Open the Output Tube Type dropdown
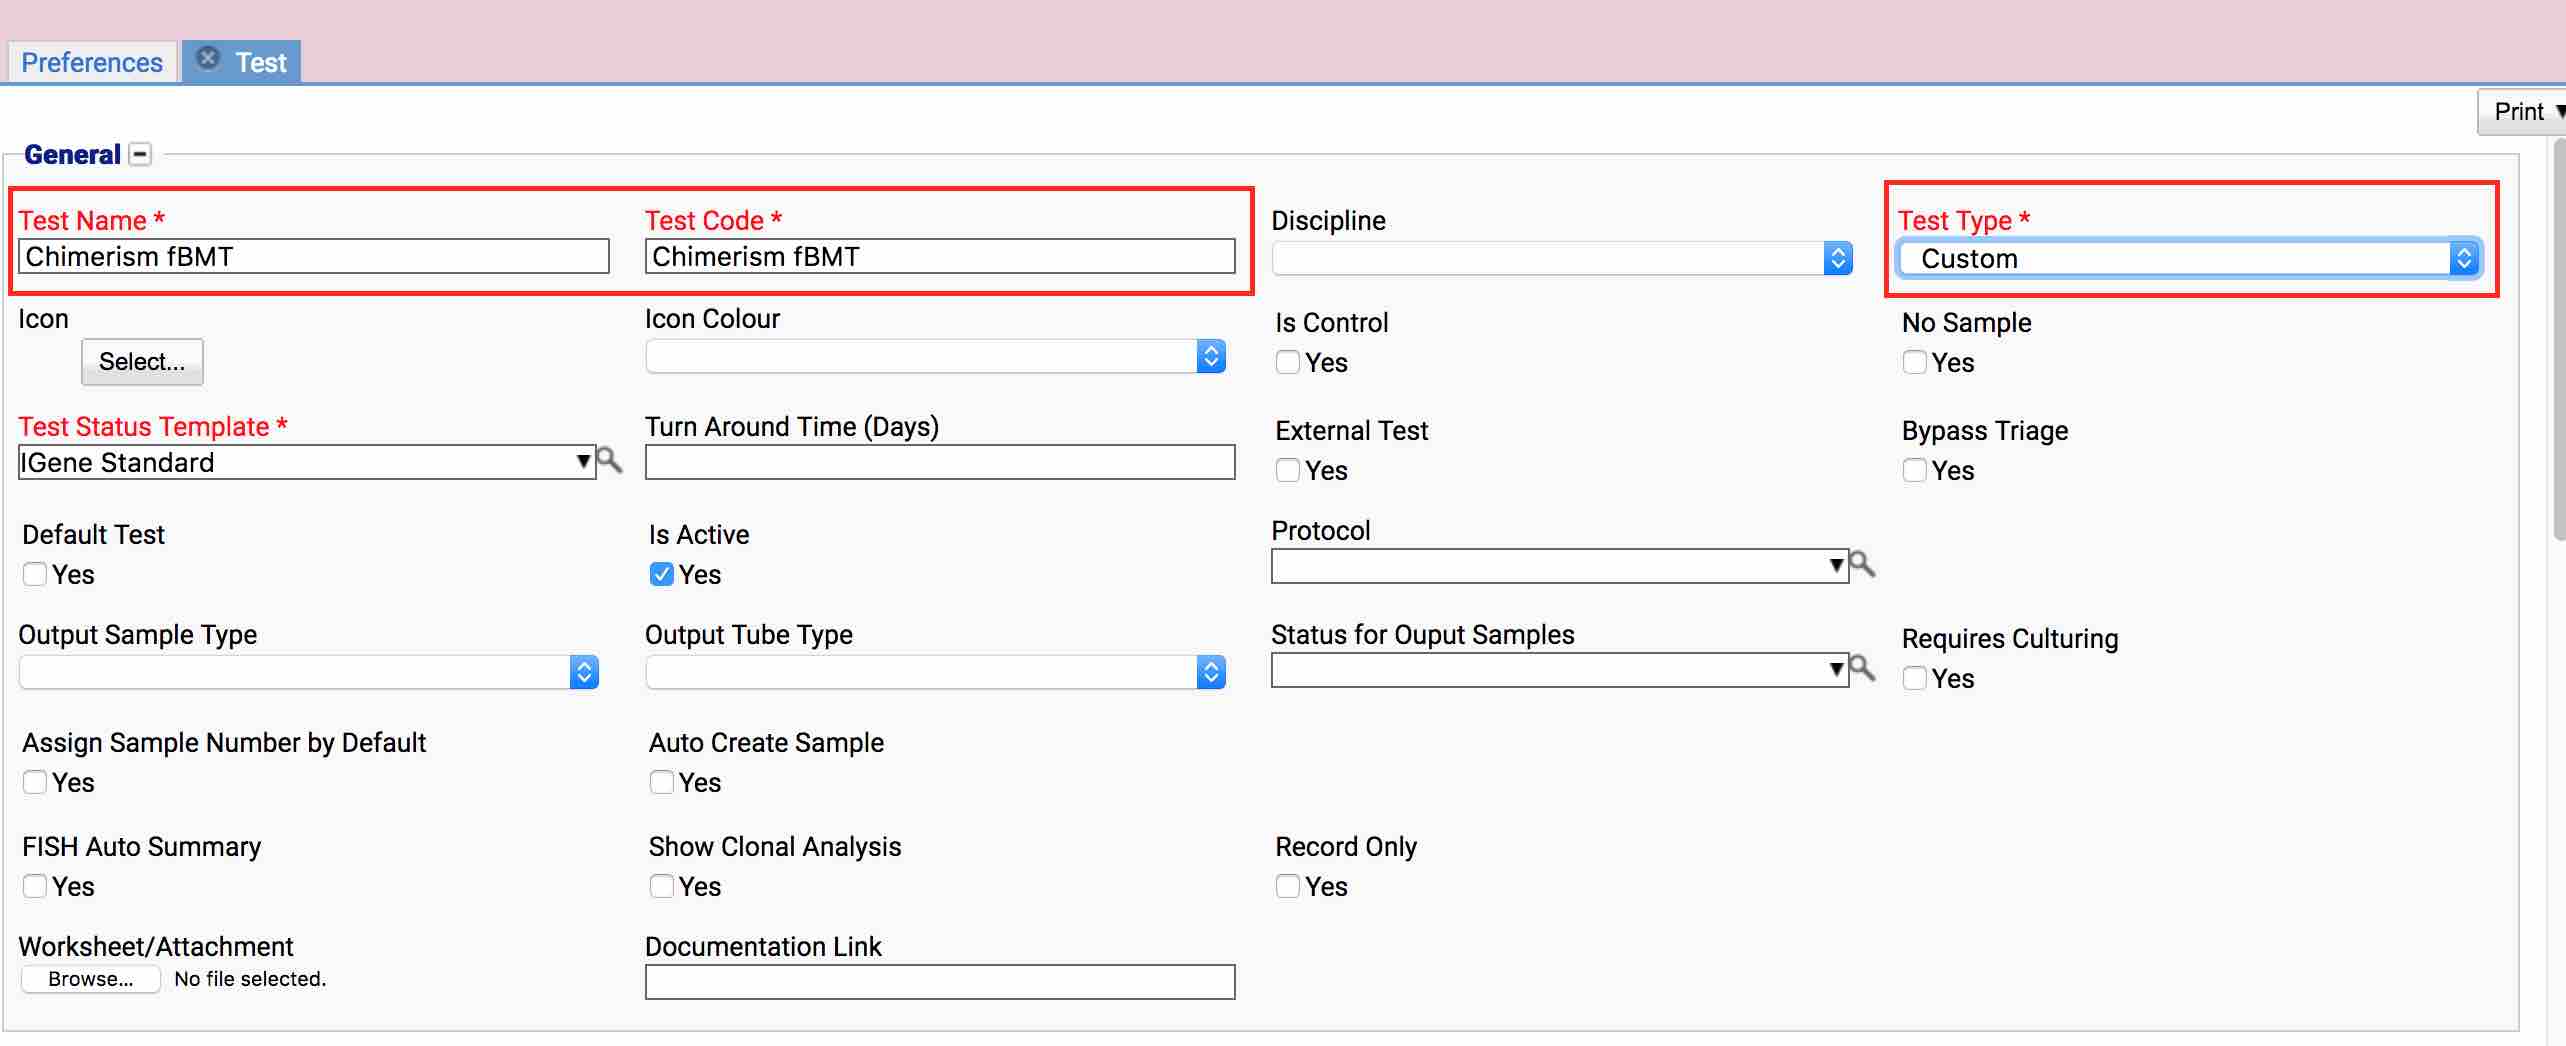The image size is (2566, 1046). [x=936, y=672]
